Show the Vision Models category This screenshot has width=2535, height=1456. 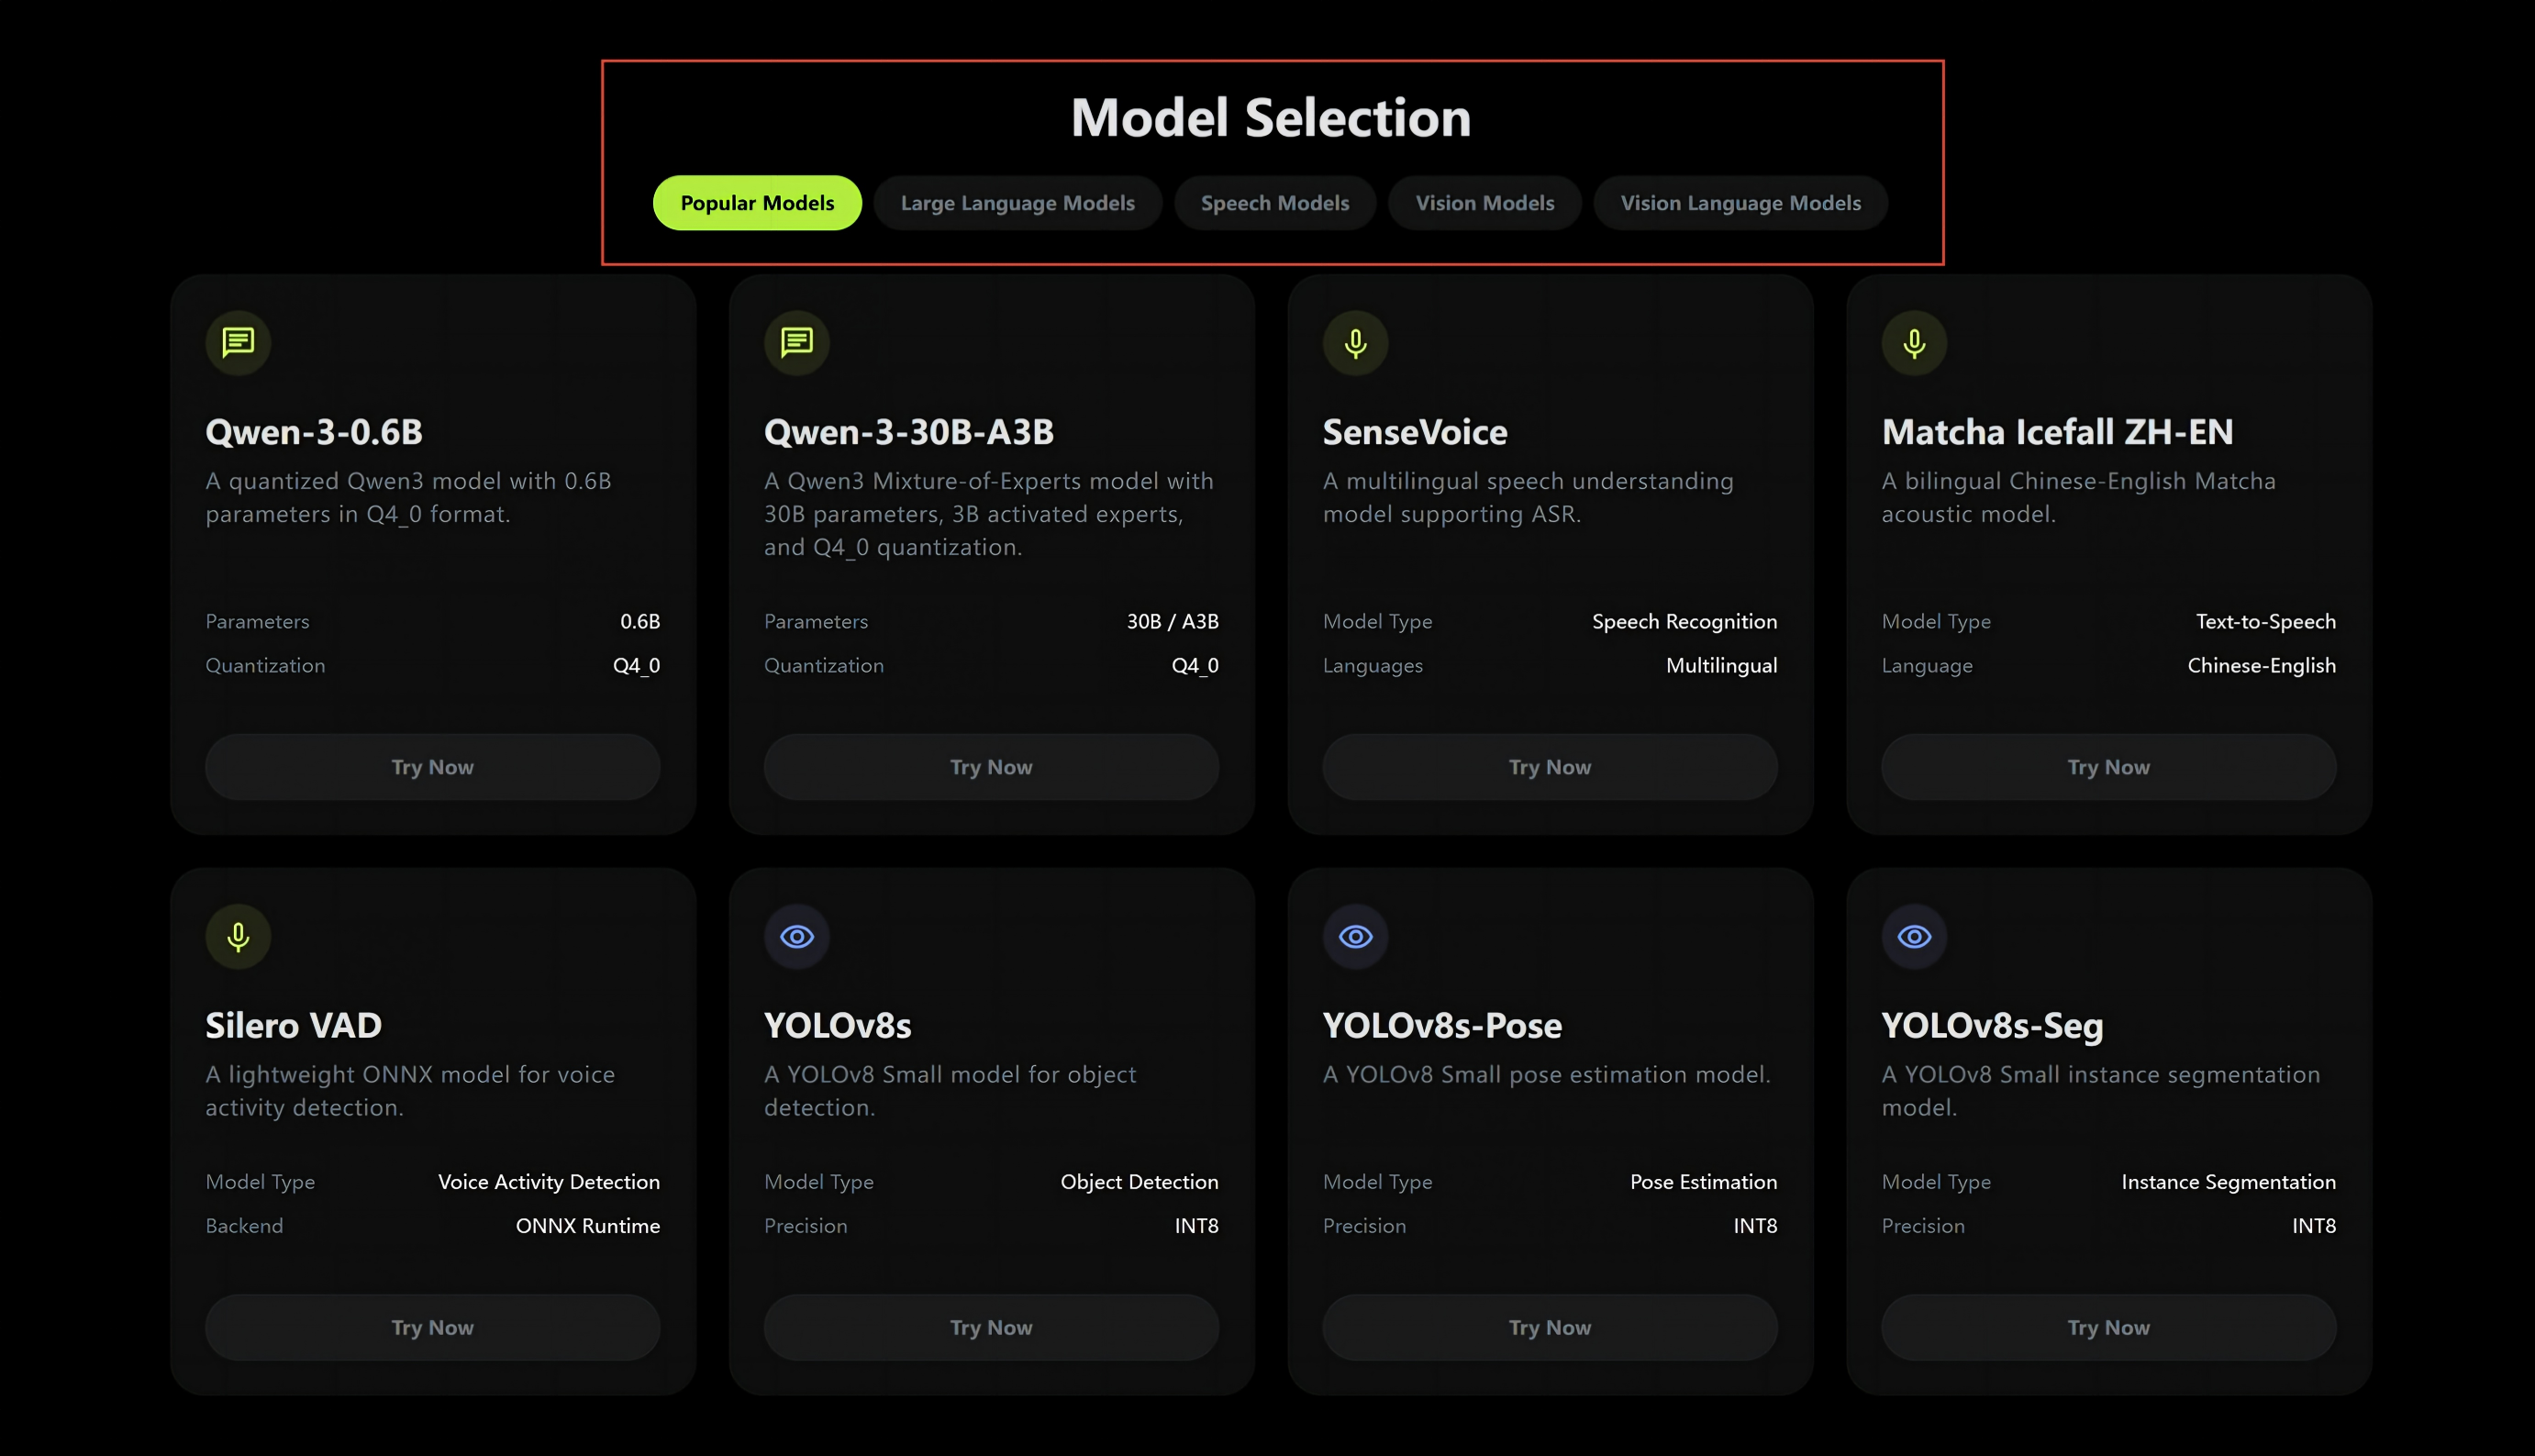1485,203
